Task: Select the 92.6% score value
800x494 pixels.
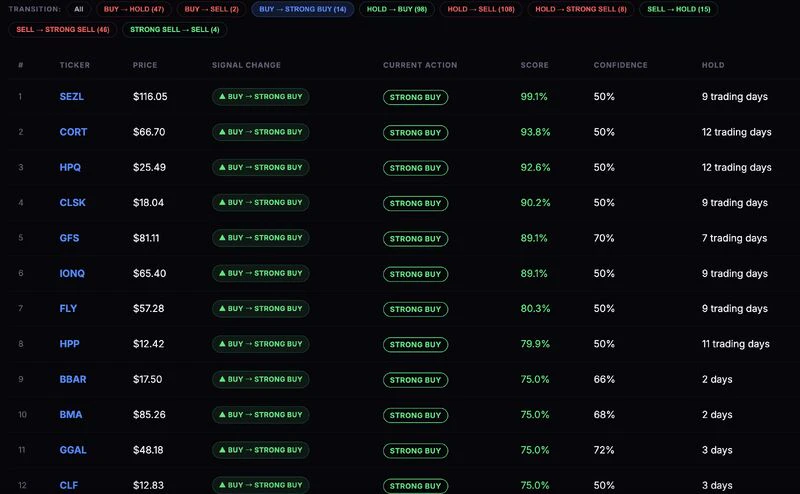Action: coord(535,167)
